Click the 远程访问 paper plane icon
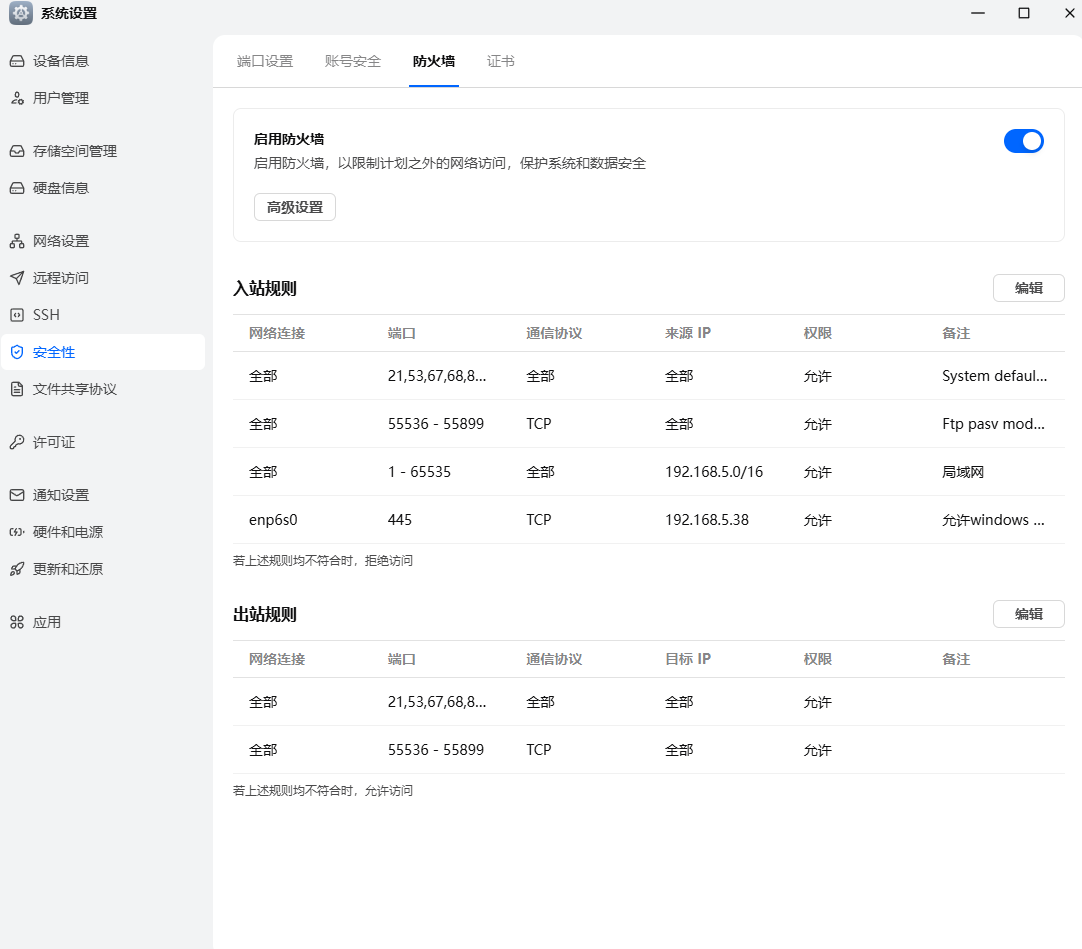Image resolution: width=1082 pixels, height=949 pixels. pos(17,278)
